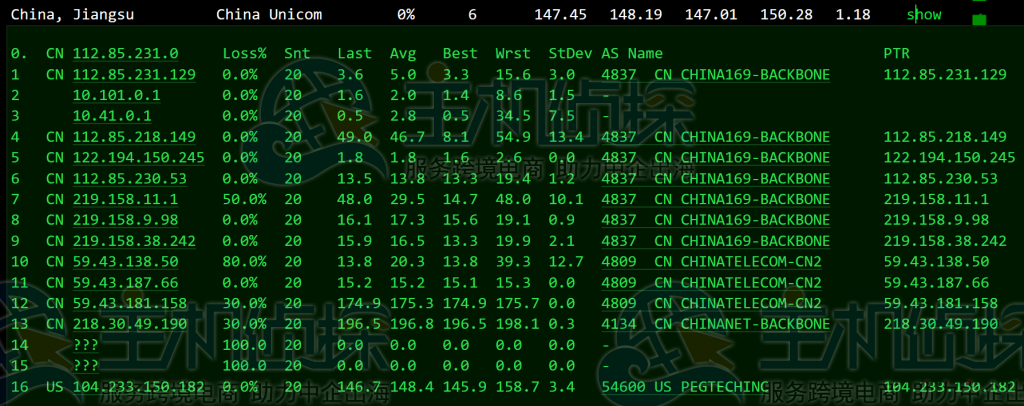1024x406 pixels.
Task: Select the "China, Jiangsu" location text
Action: pos(72,14)
